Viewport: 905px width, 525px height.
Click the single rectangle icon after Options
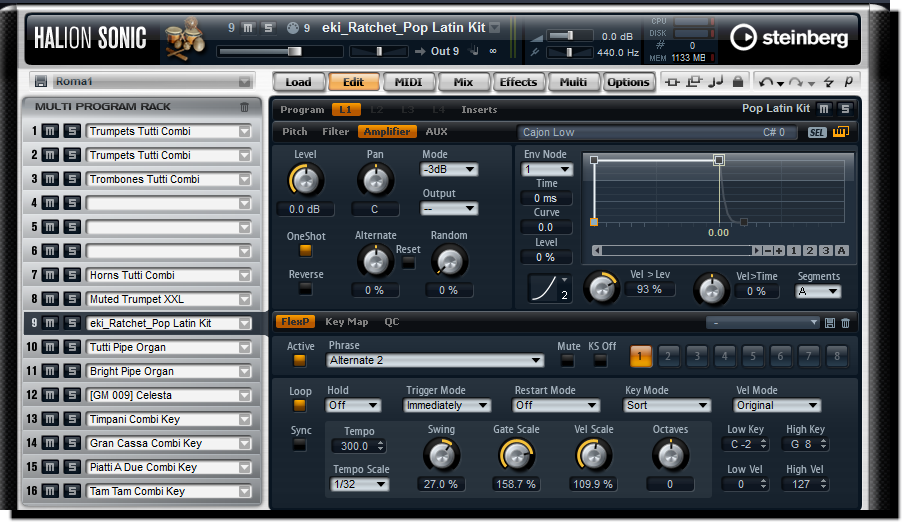(x=672, y=82)
